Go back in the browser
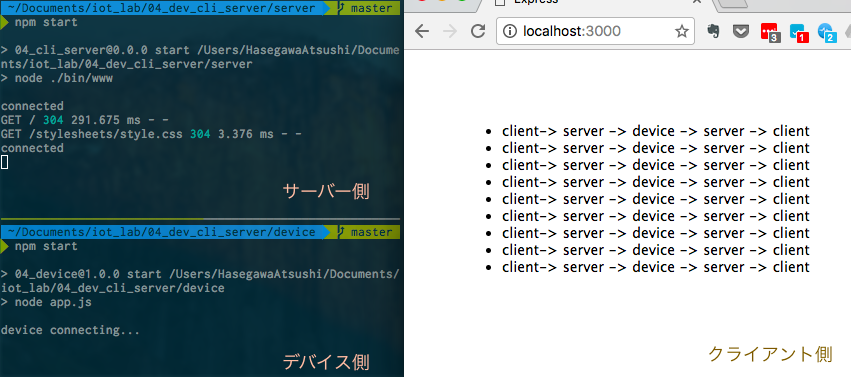851x377 pixels. pyautogui.click(x=422, y=31)
